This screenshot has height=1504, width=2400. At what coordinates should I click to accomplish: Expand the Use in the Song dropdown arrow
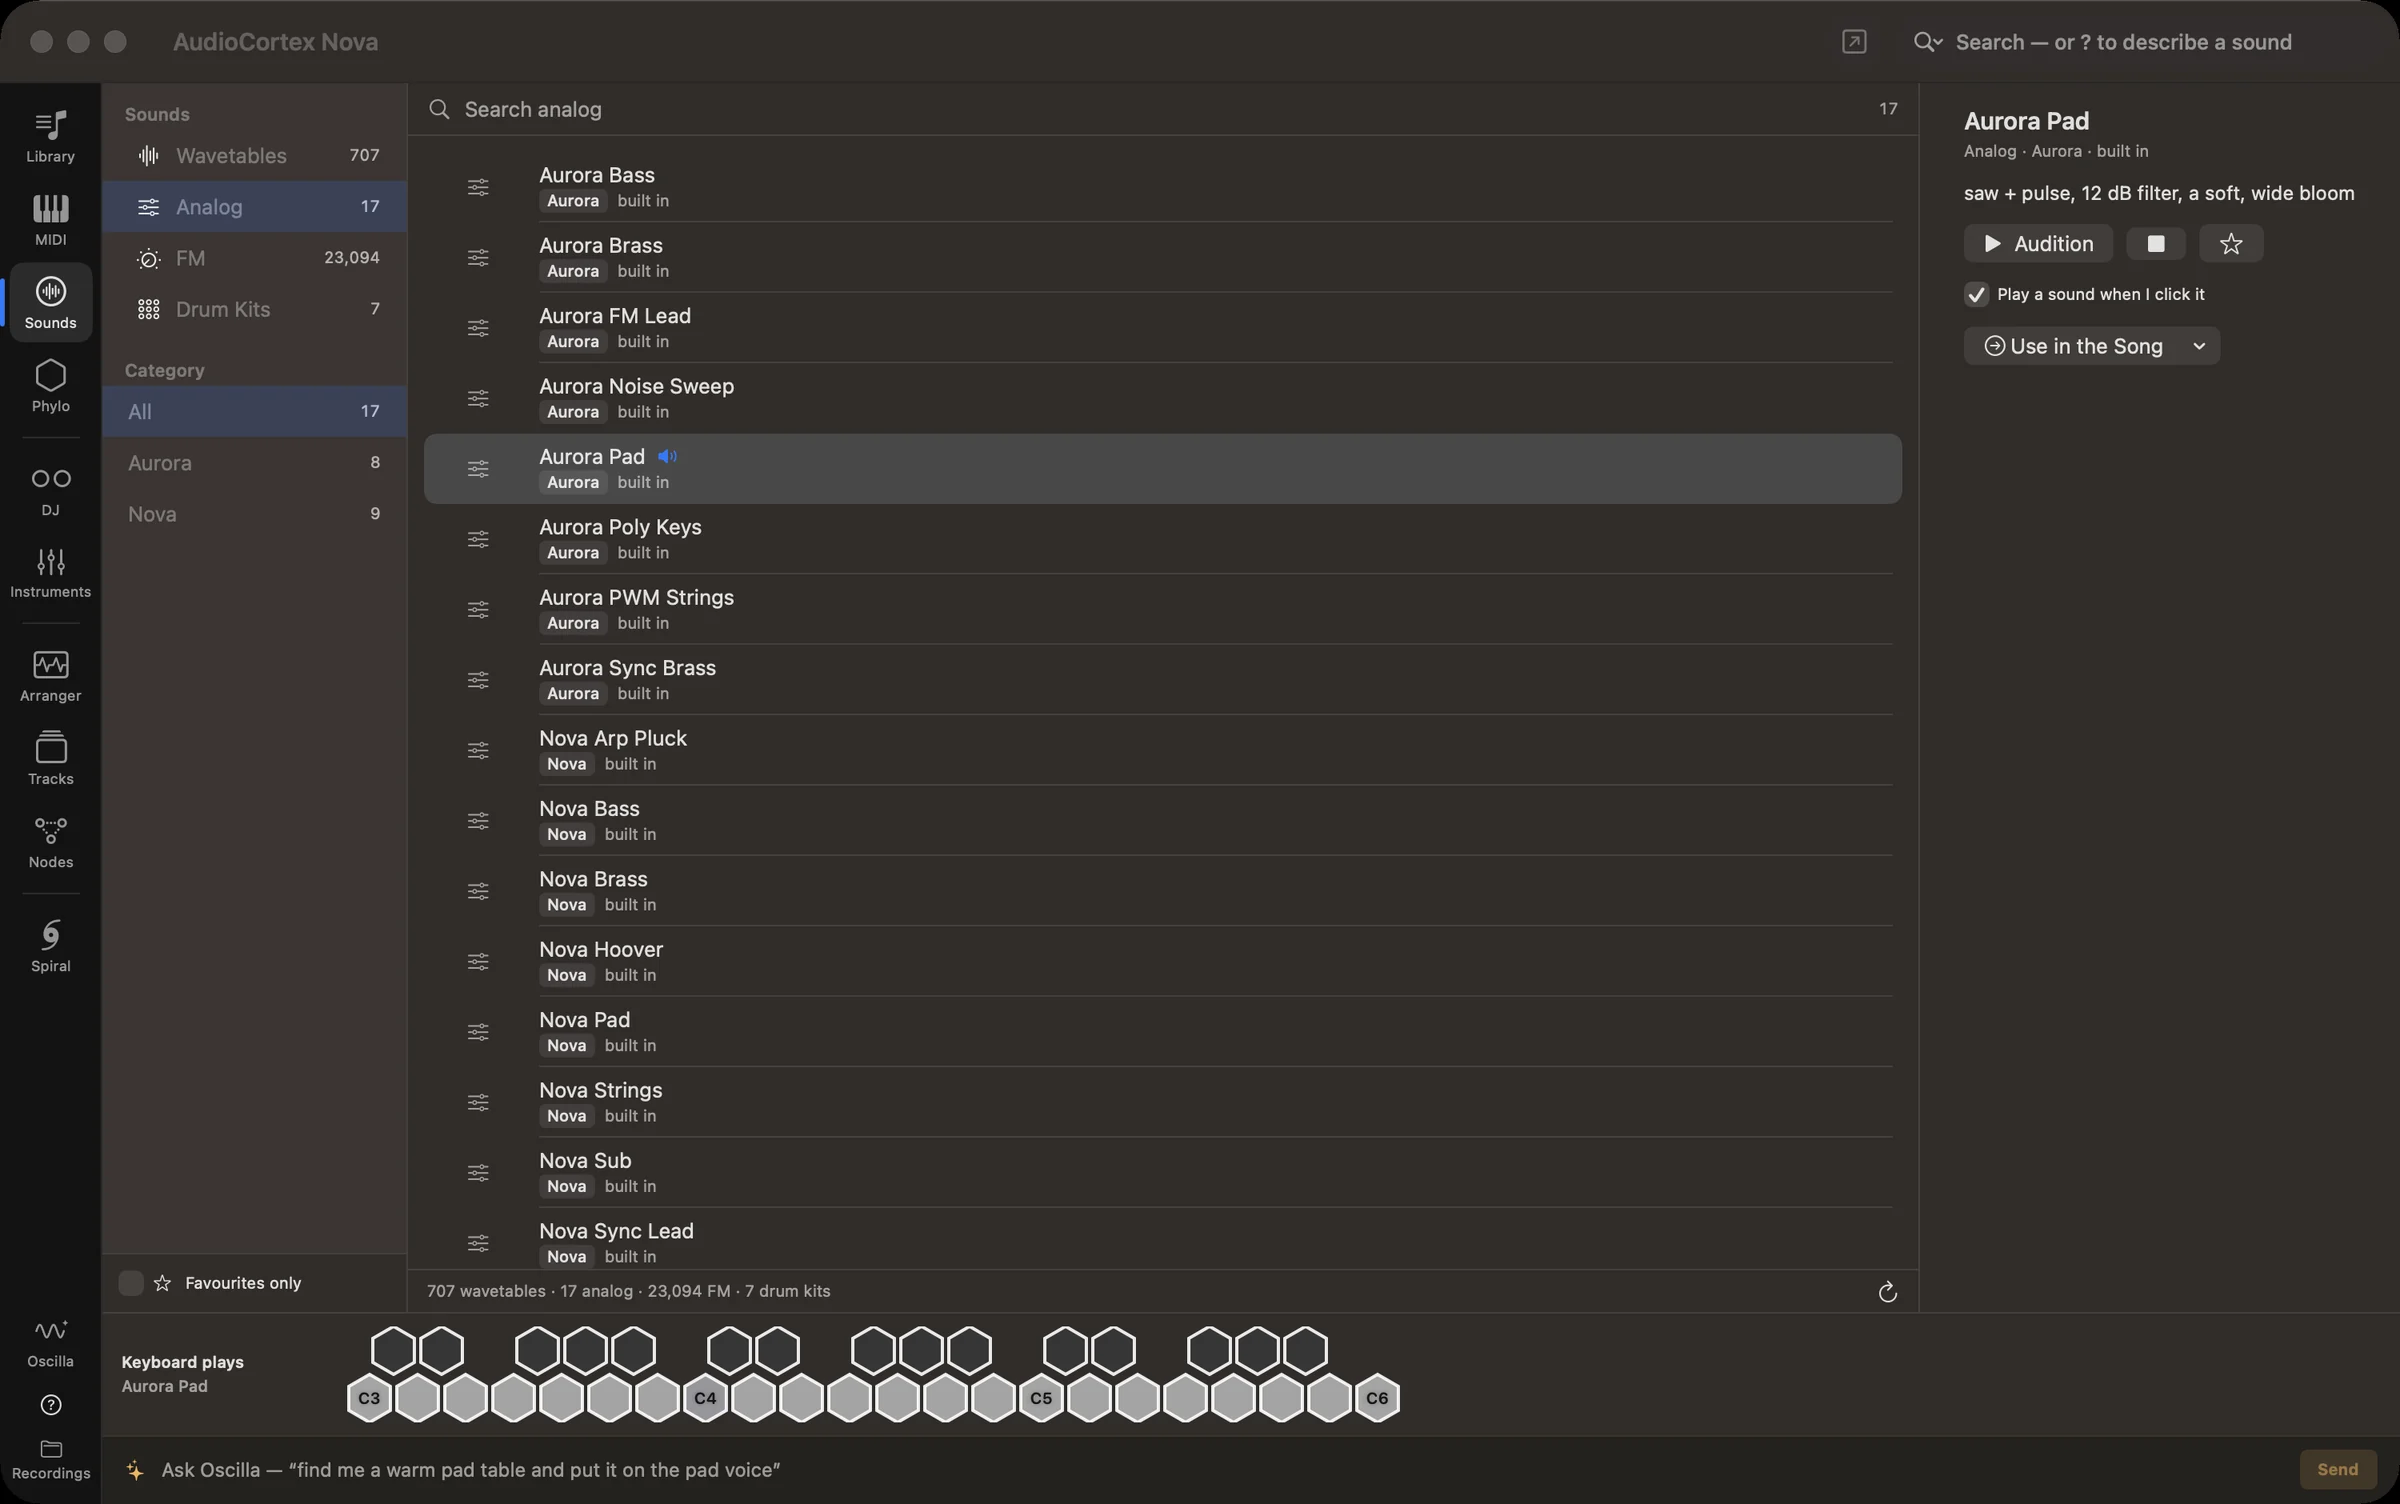tap(2199, 346)
